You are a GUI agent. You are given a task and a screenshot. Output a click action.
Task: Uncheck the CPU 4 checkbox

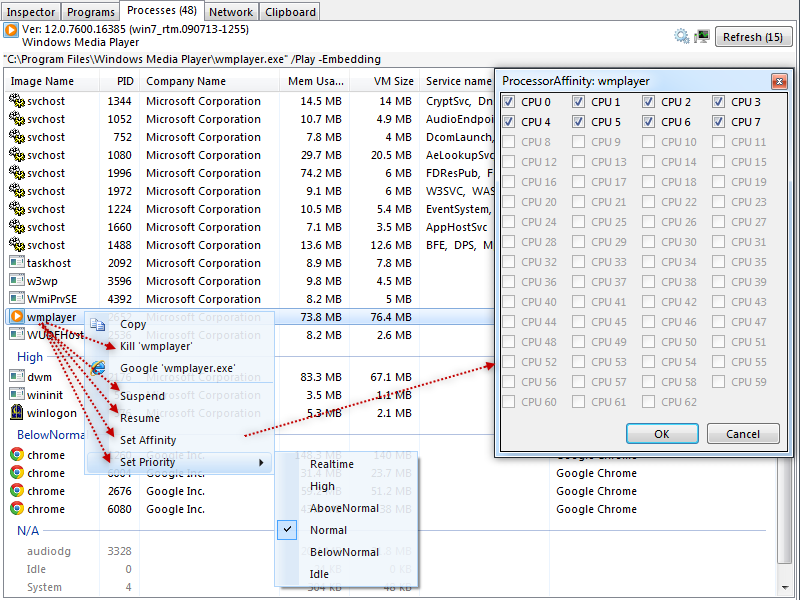509,121
